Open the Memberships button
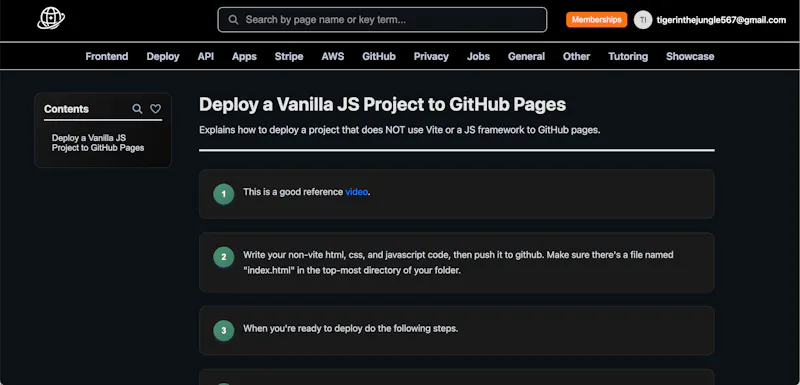Viewport: 800px width, 385px height. tap(596, 20)
